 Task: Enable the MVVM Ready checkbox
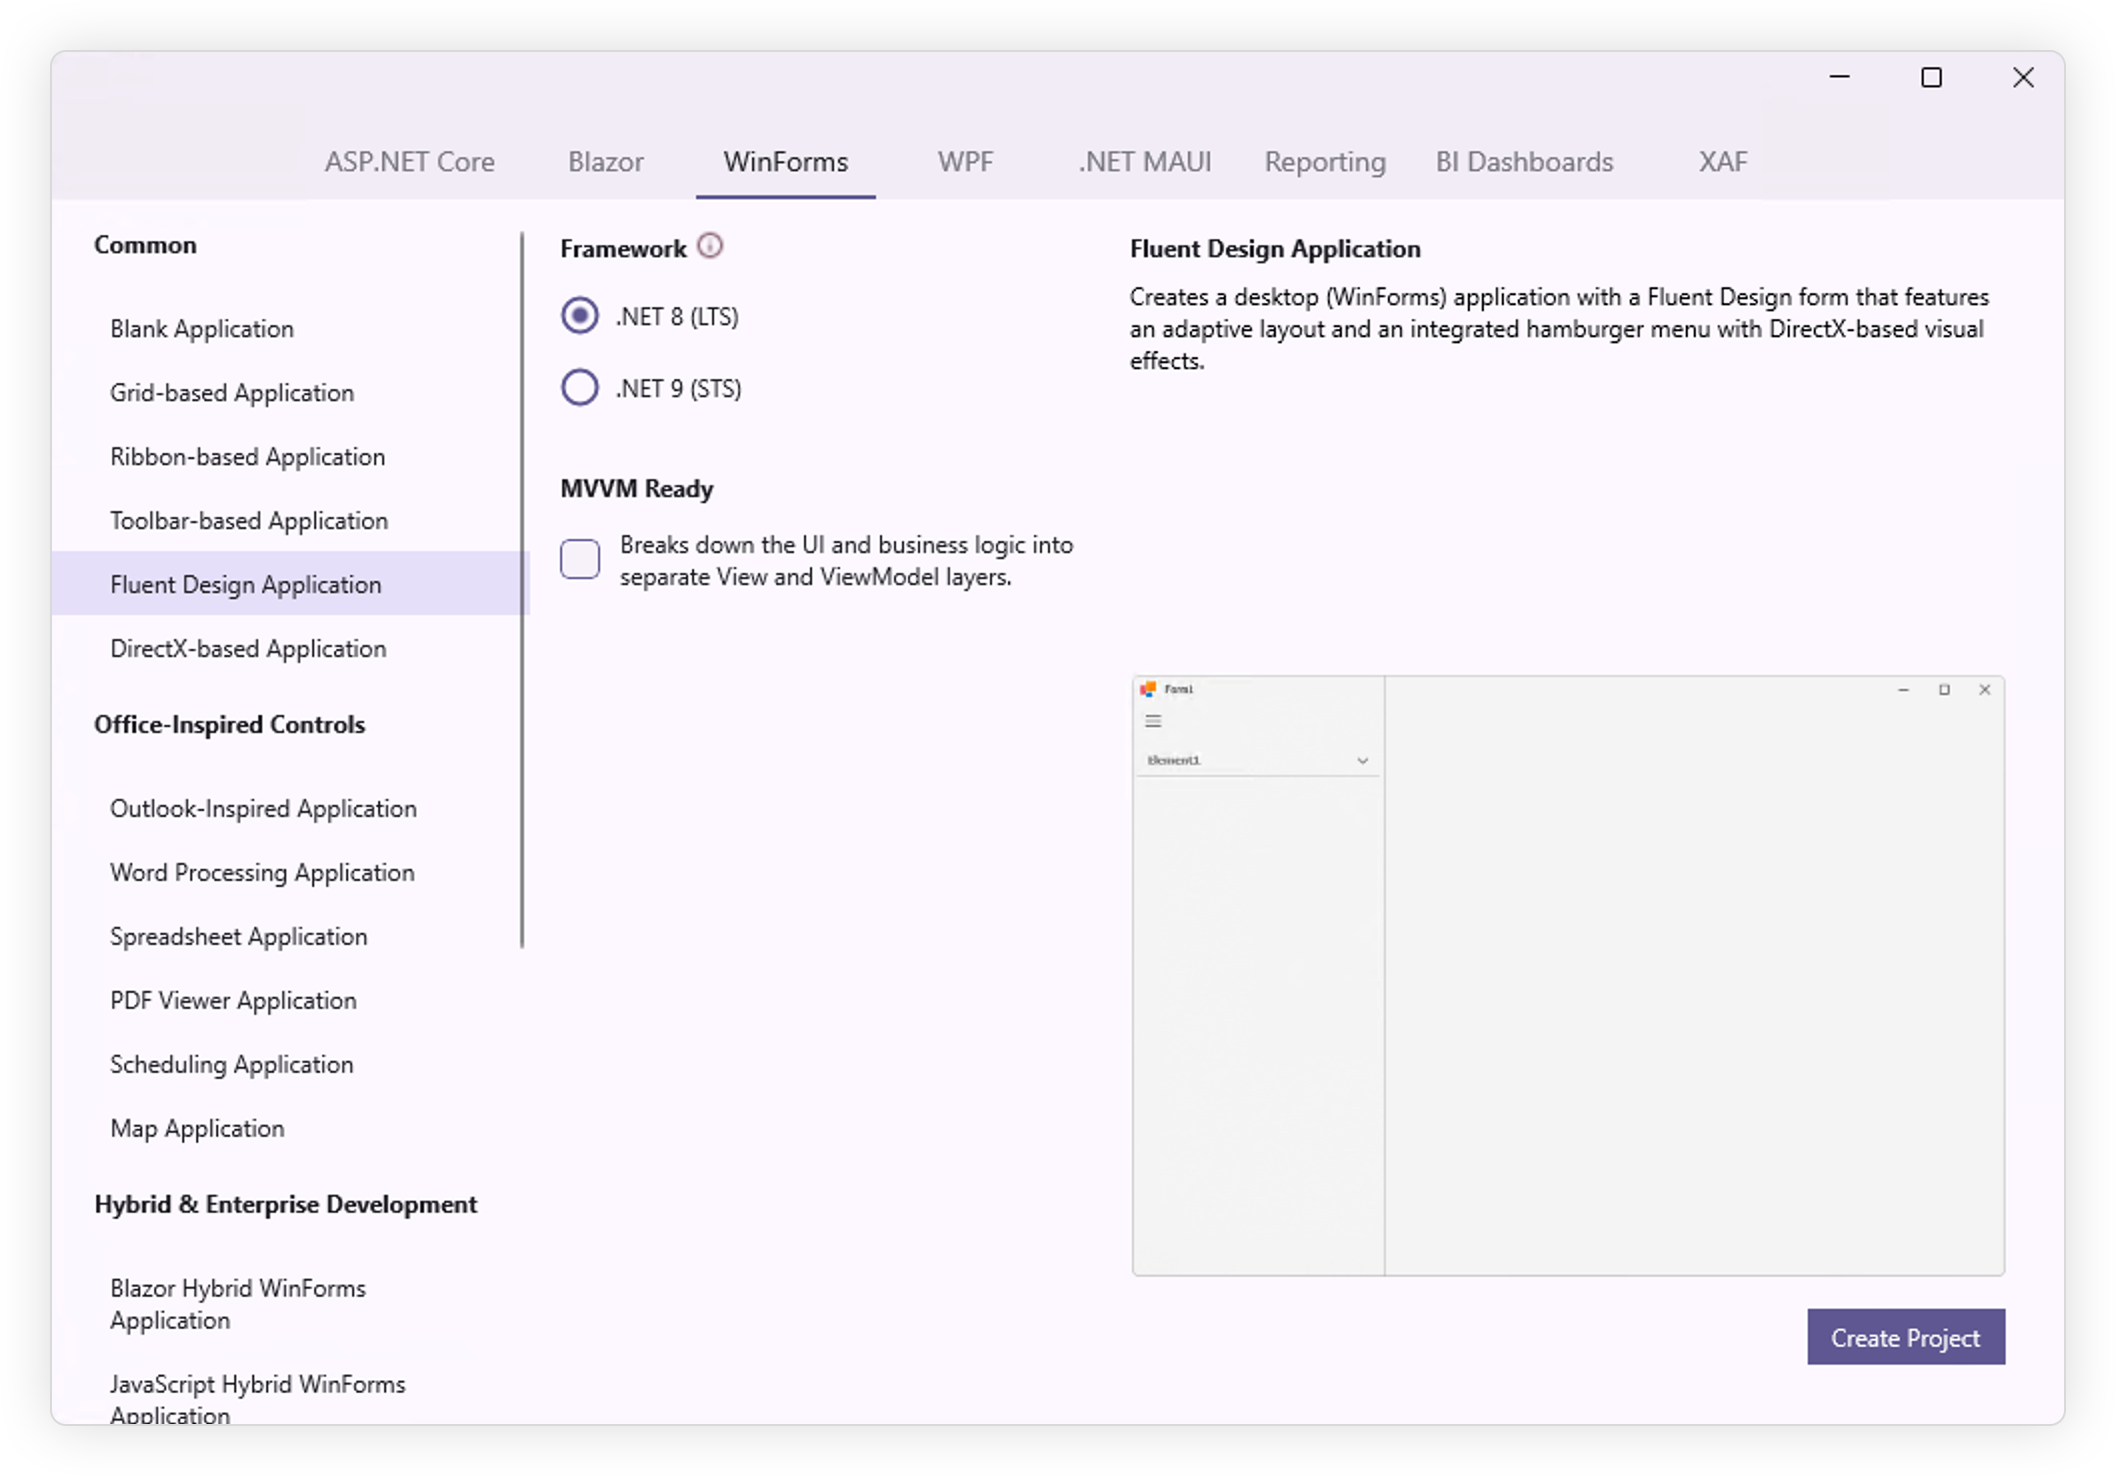580,559
